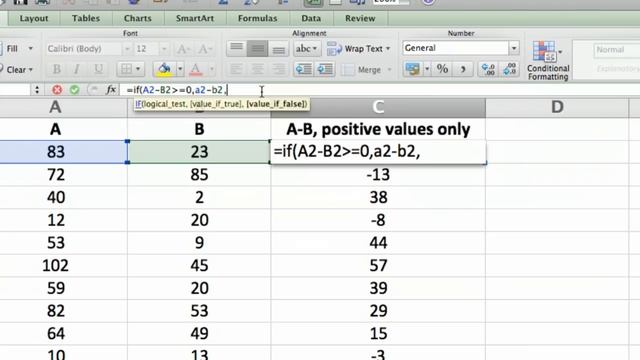Open the fx formula builder
Viewport: 640px width, 360px height.
point(111,90)
